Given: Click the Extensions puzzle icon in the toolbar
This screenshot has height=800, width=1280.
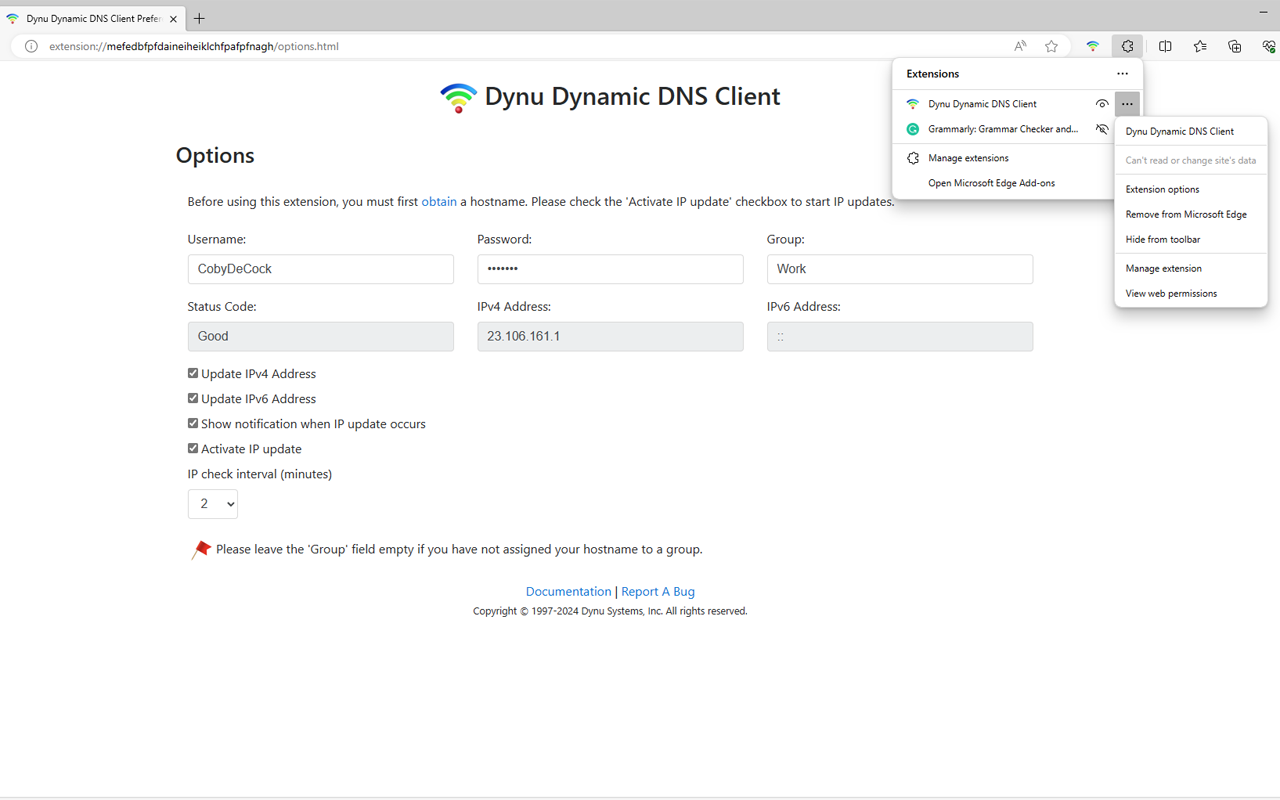Looking at the screenshot, I should coord(1127,46).
